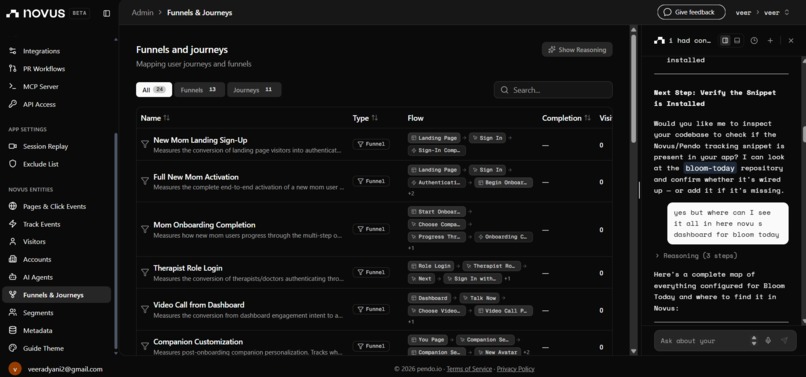Click funnel icon beside Therapist Role Login
Viewport: 806px width, 377px height.
click(145, 273)
